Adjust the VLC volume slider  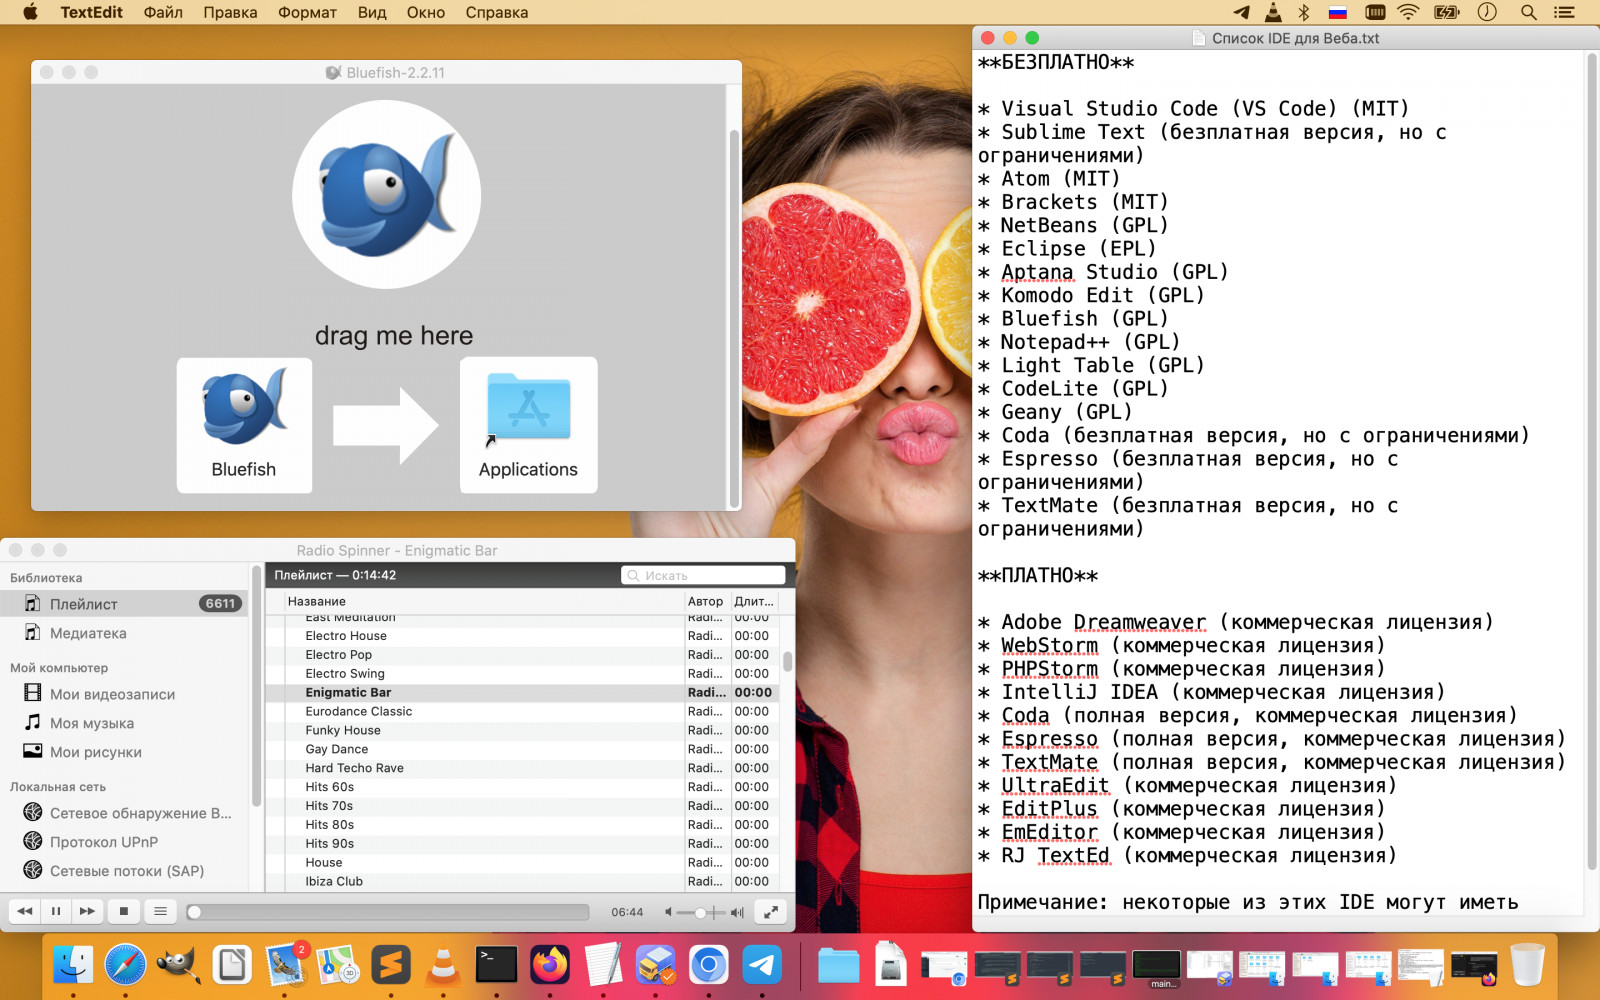(701, 912)
